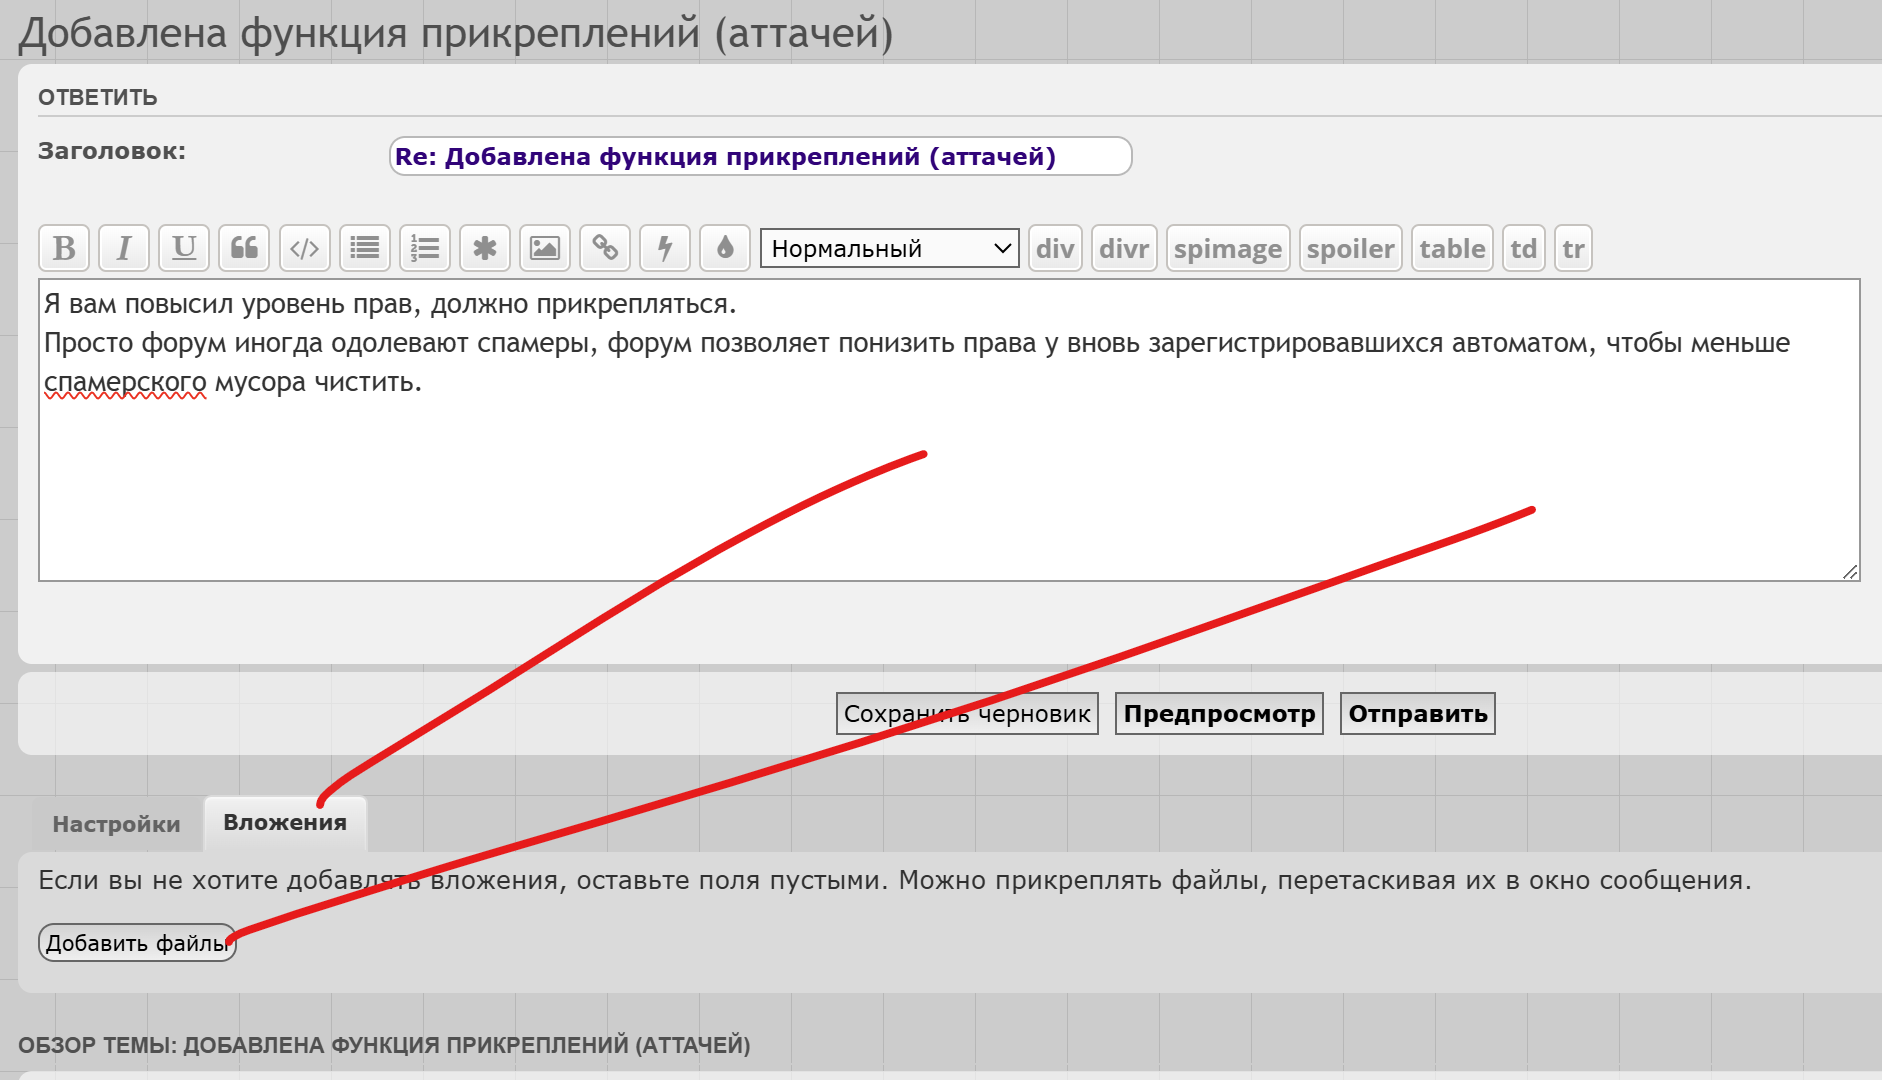Click the Предпросмотр button

click(x=1219, y=713)
